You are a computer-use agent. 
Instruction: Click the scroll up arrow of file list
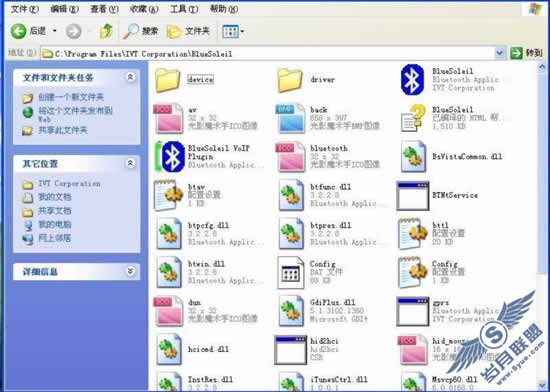pos(542,67)
